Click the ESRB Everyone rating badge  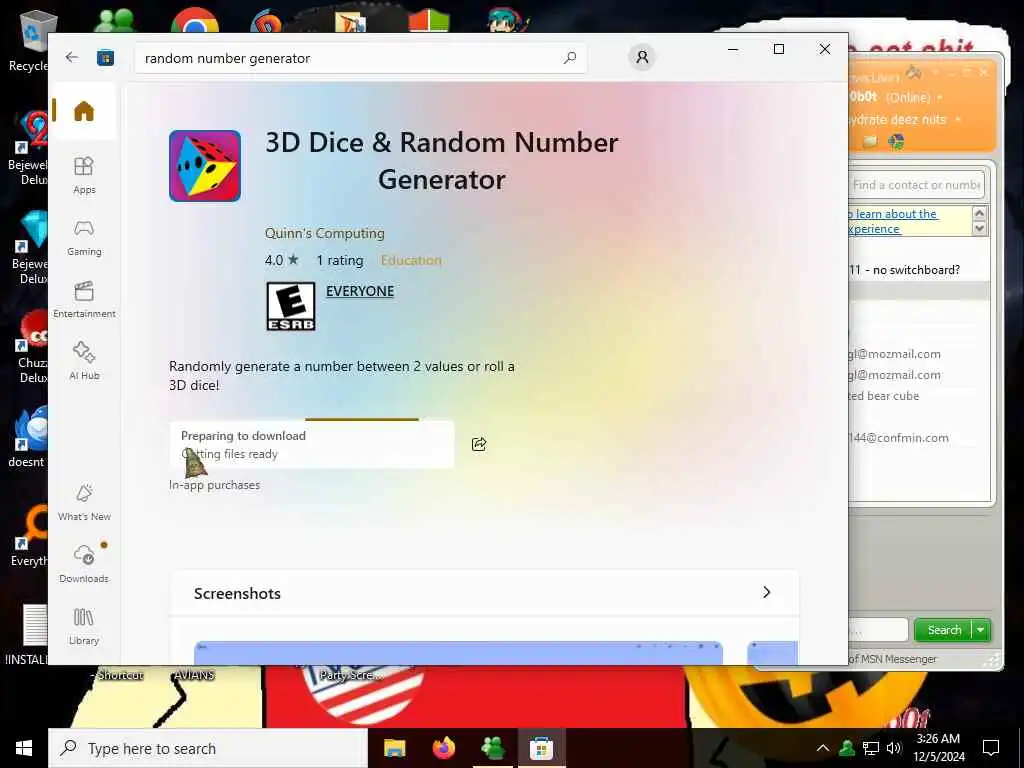pyautogui.click(x=291, y=306)
